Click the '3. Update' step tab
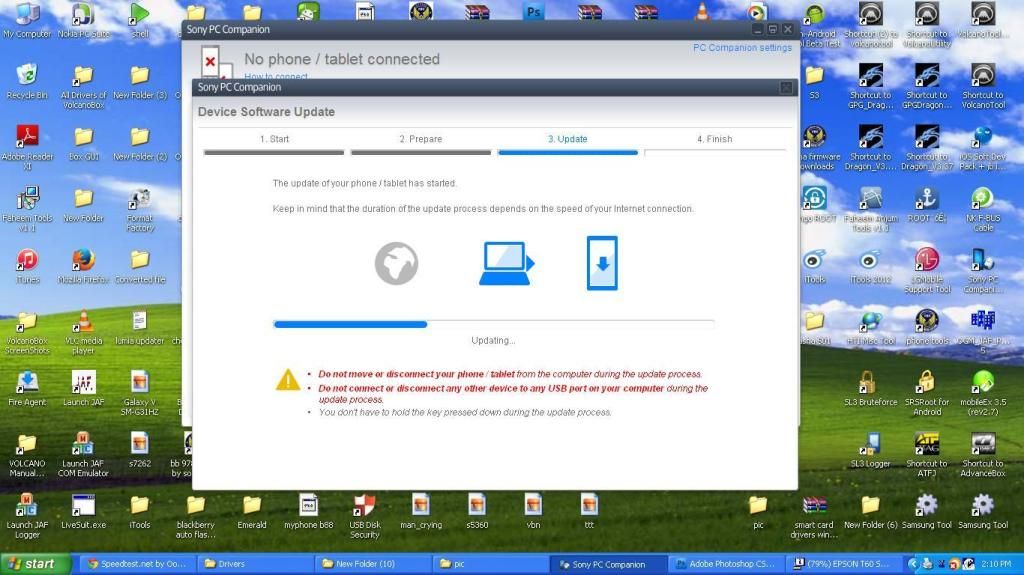 tap(568, 143)
